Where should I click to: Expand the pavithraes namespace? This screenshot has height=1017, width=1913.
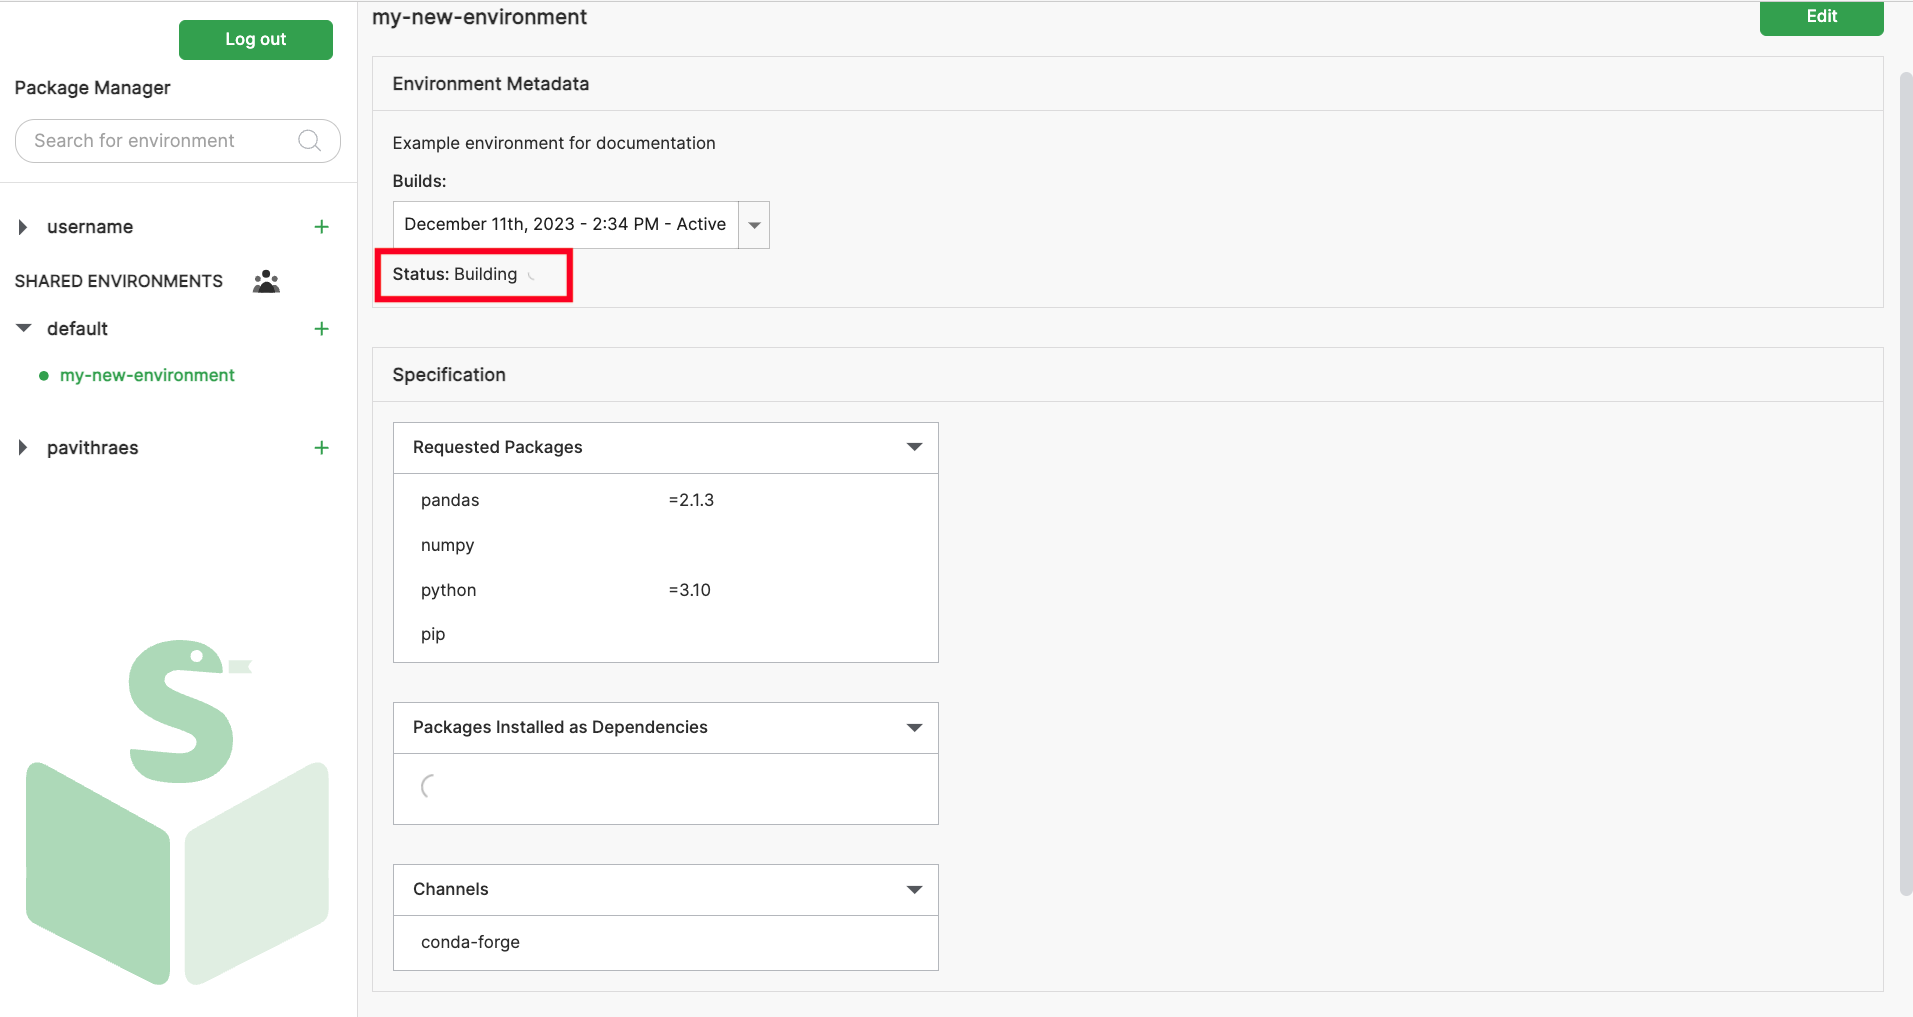pyautogui.click(x=23, y=448)
